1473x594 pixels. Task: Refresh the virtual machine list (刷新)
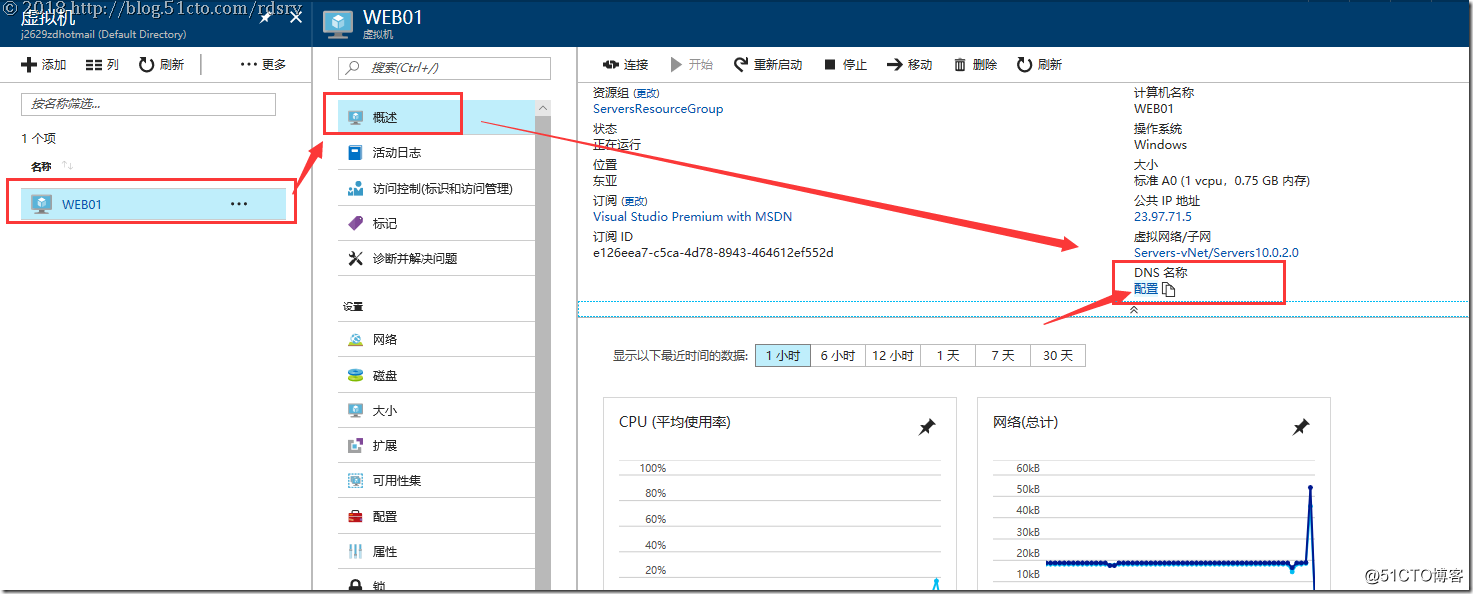click(x=161, y=65)
